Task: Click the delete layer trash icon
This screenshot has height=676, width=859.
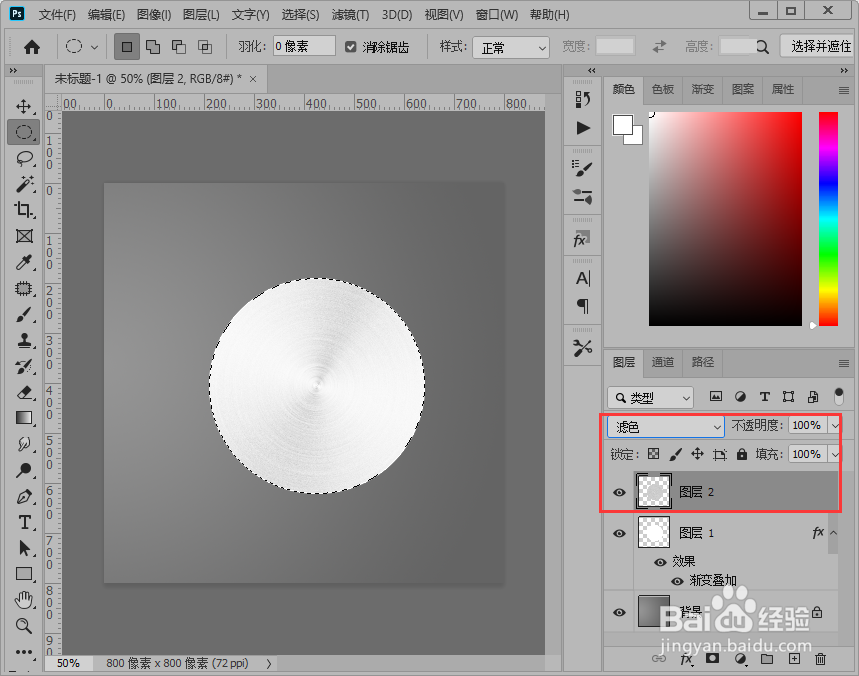Action: (820, 659)
